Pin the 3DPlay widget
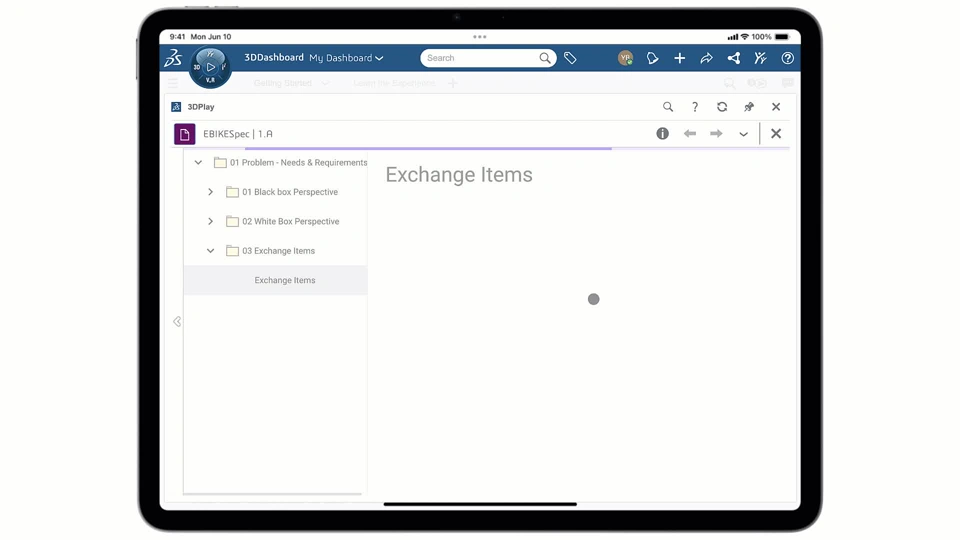This screenshot has width=960, height=540. [x=749, y=107]
